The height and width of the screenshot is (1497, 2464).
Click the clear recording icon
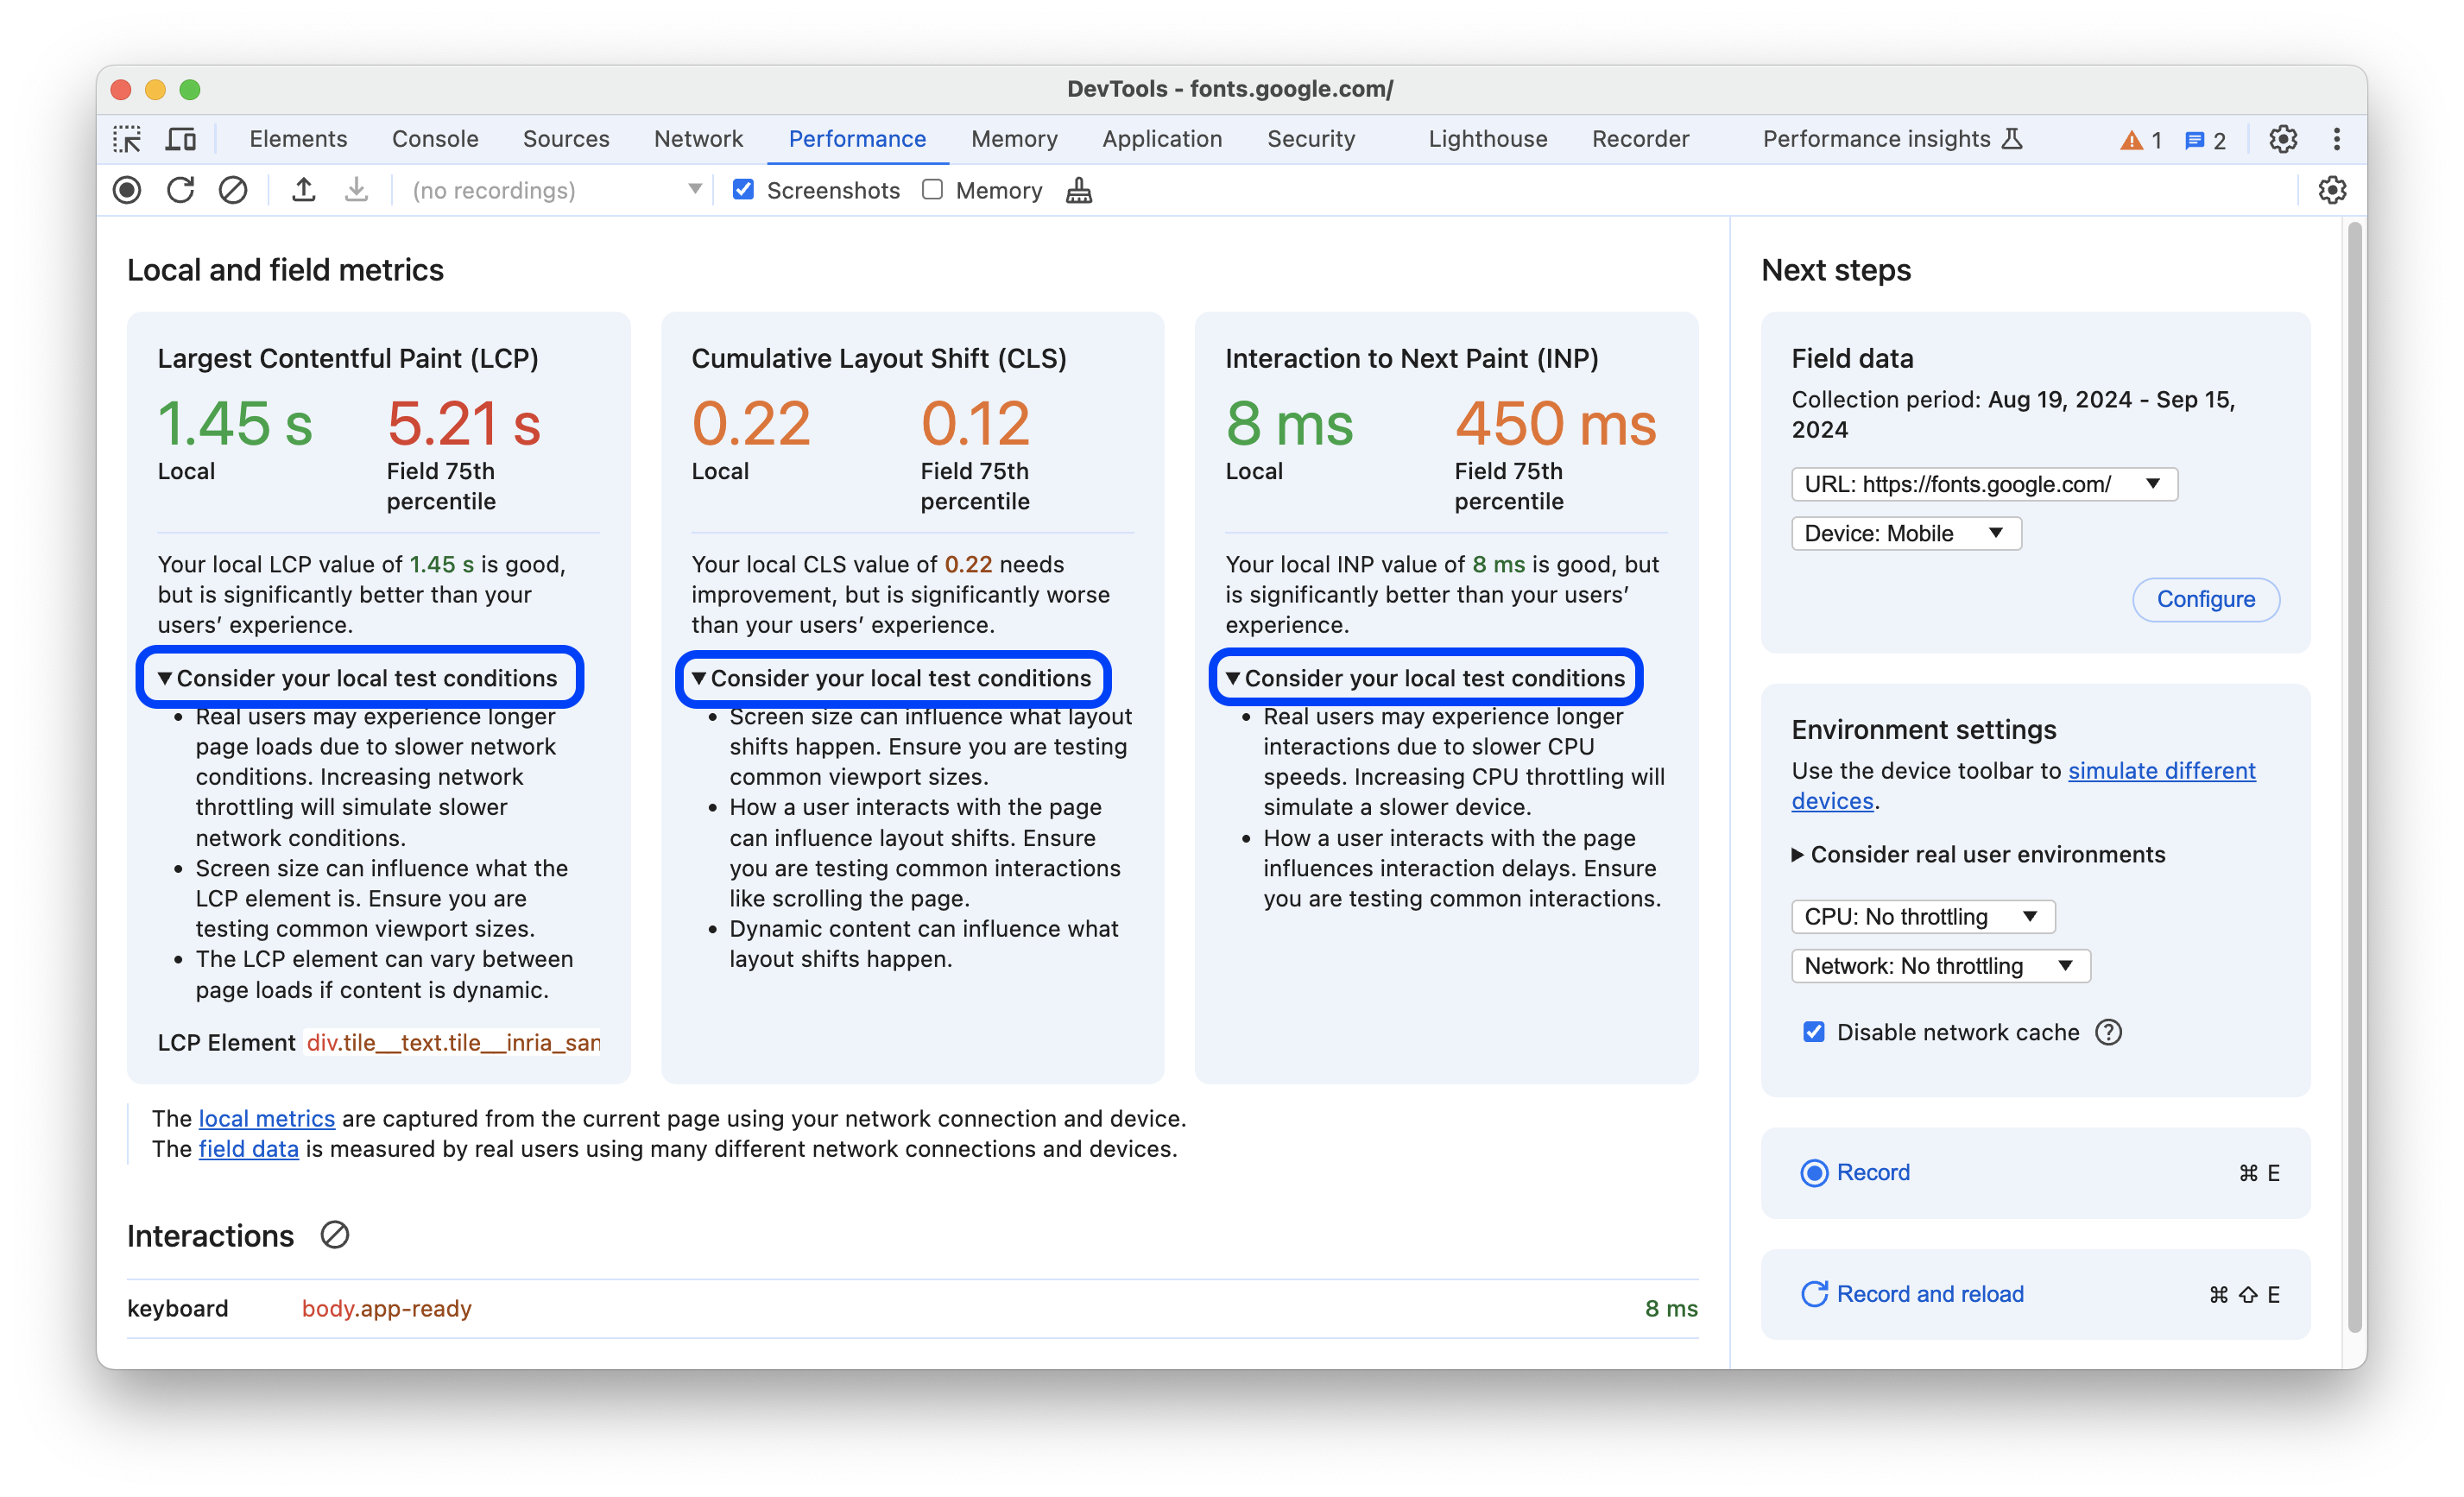[x=232, y=190]
